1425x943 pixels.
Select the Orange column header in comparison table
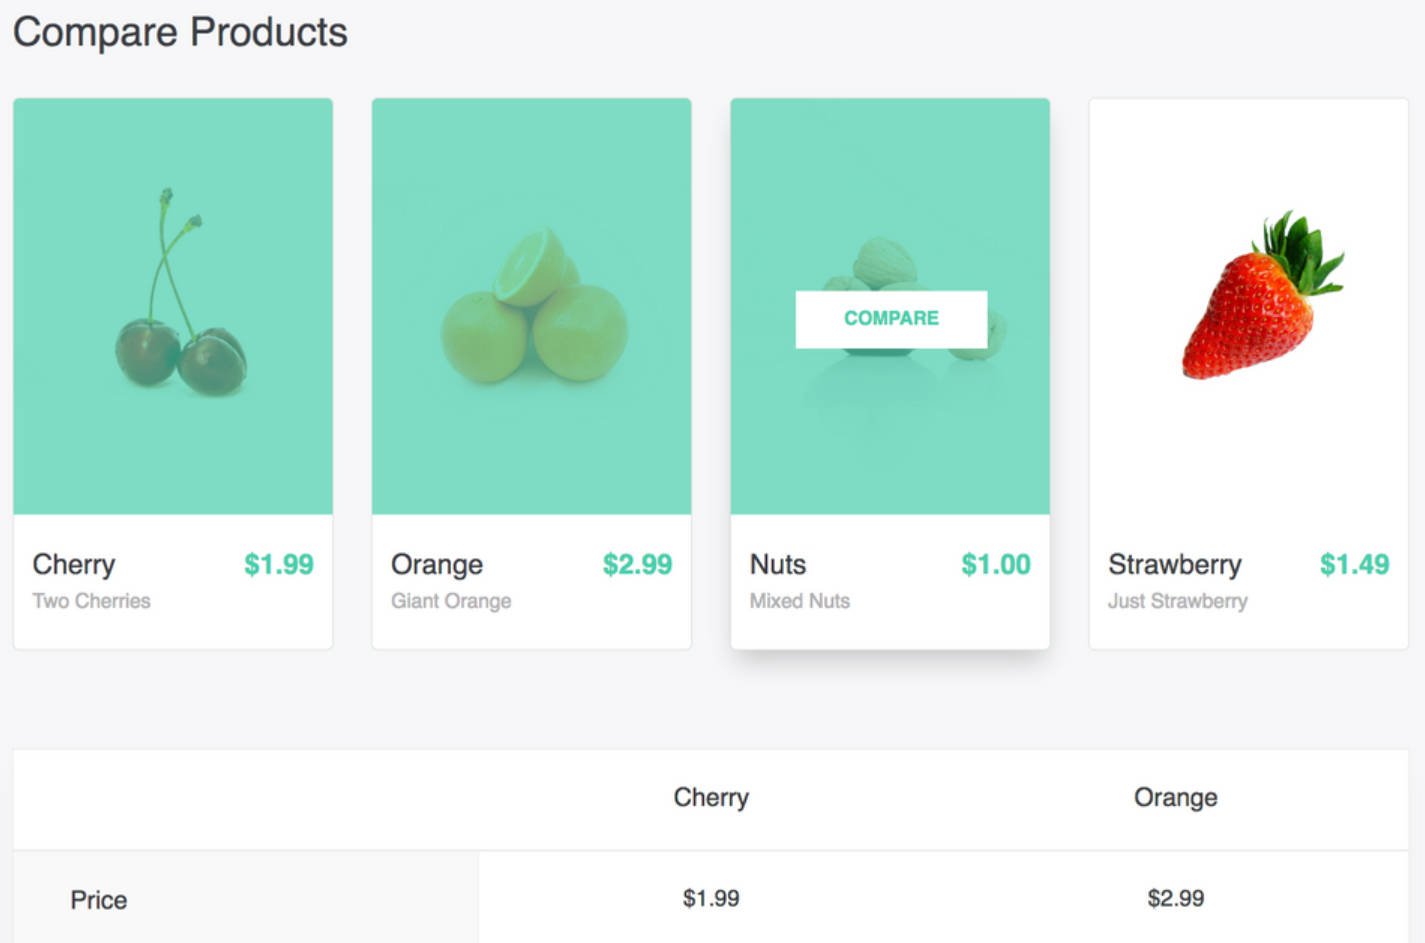[1175, 798]
